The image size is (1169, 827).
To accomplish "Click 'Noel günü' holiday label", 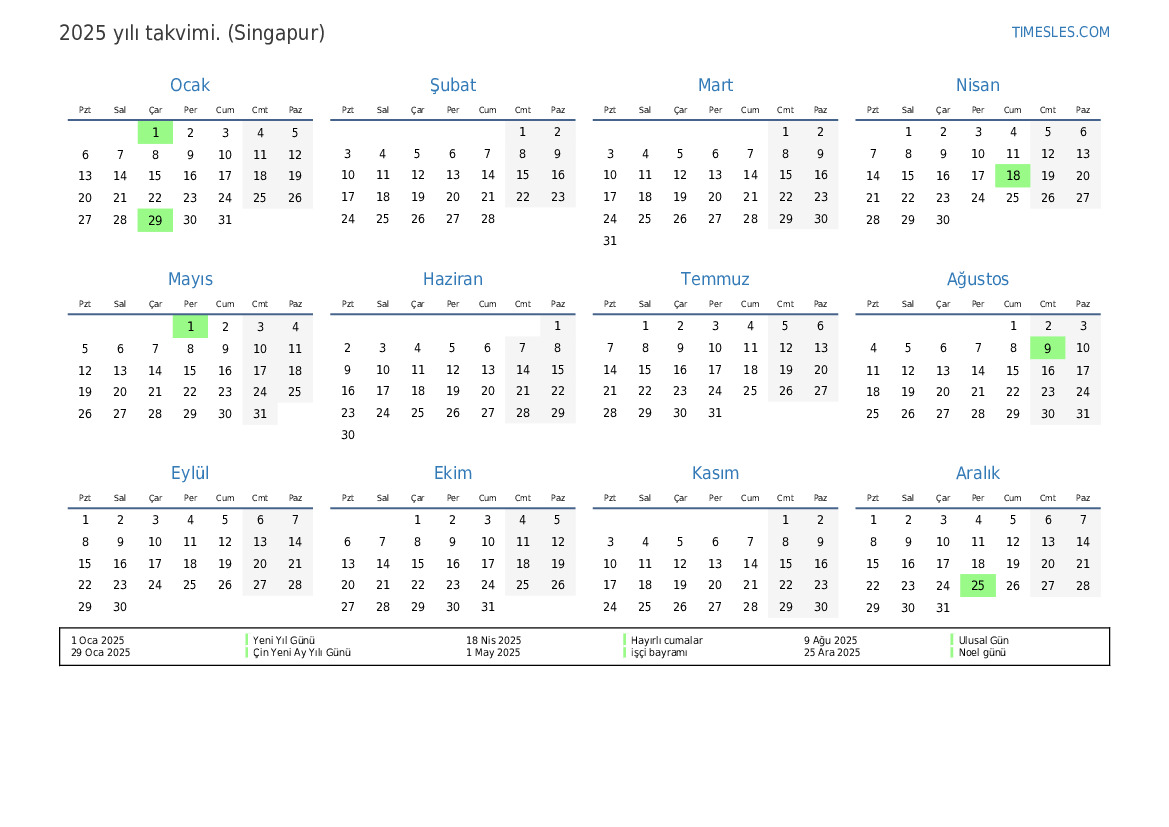I will pyautogui.click(x=982, y=653).
